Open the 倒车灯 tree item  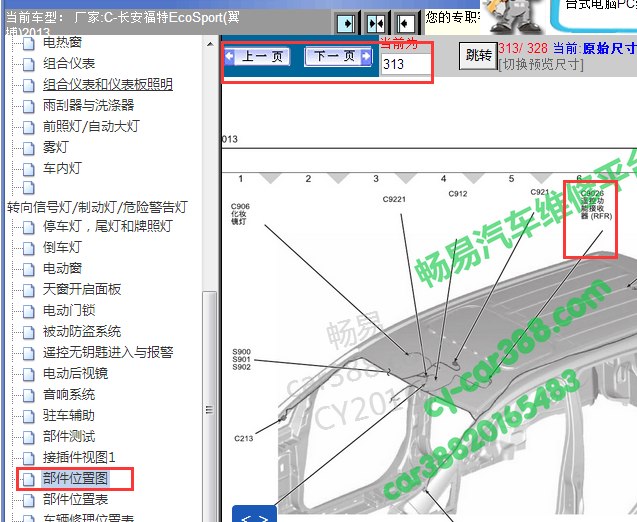pyautogui.click(x=63, y=247)
